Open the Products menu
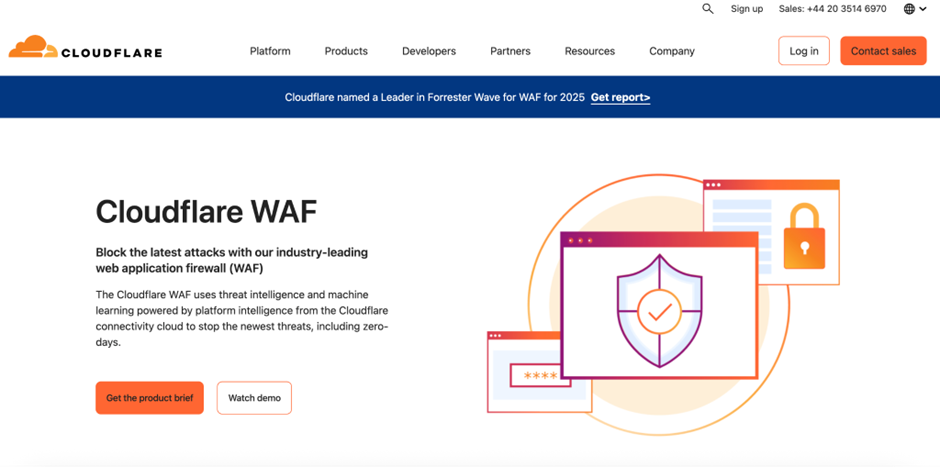The image size is (940, 467). click(346, 51)
